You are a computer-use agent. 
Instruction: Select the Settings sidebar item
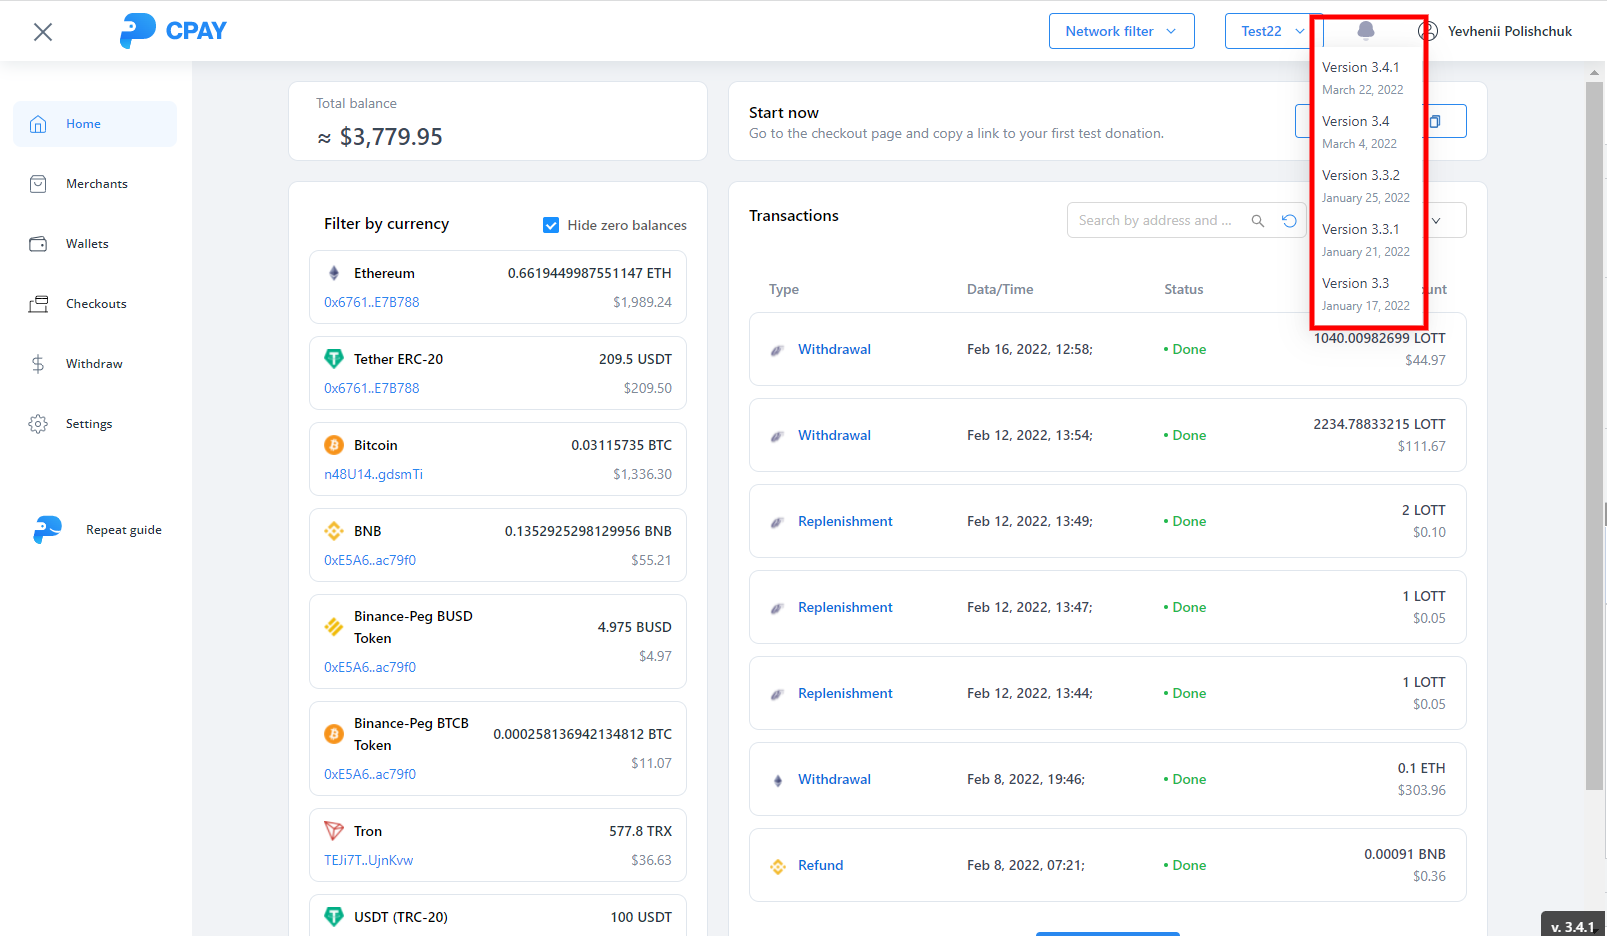click(89, 424)
